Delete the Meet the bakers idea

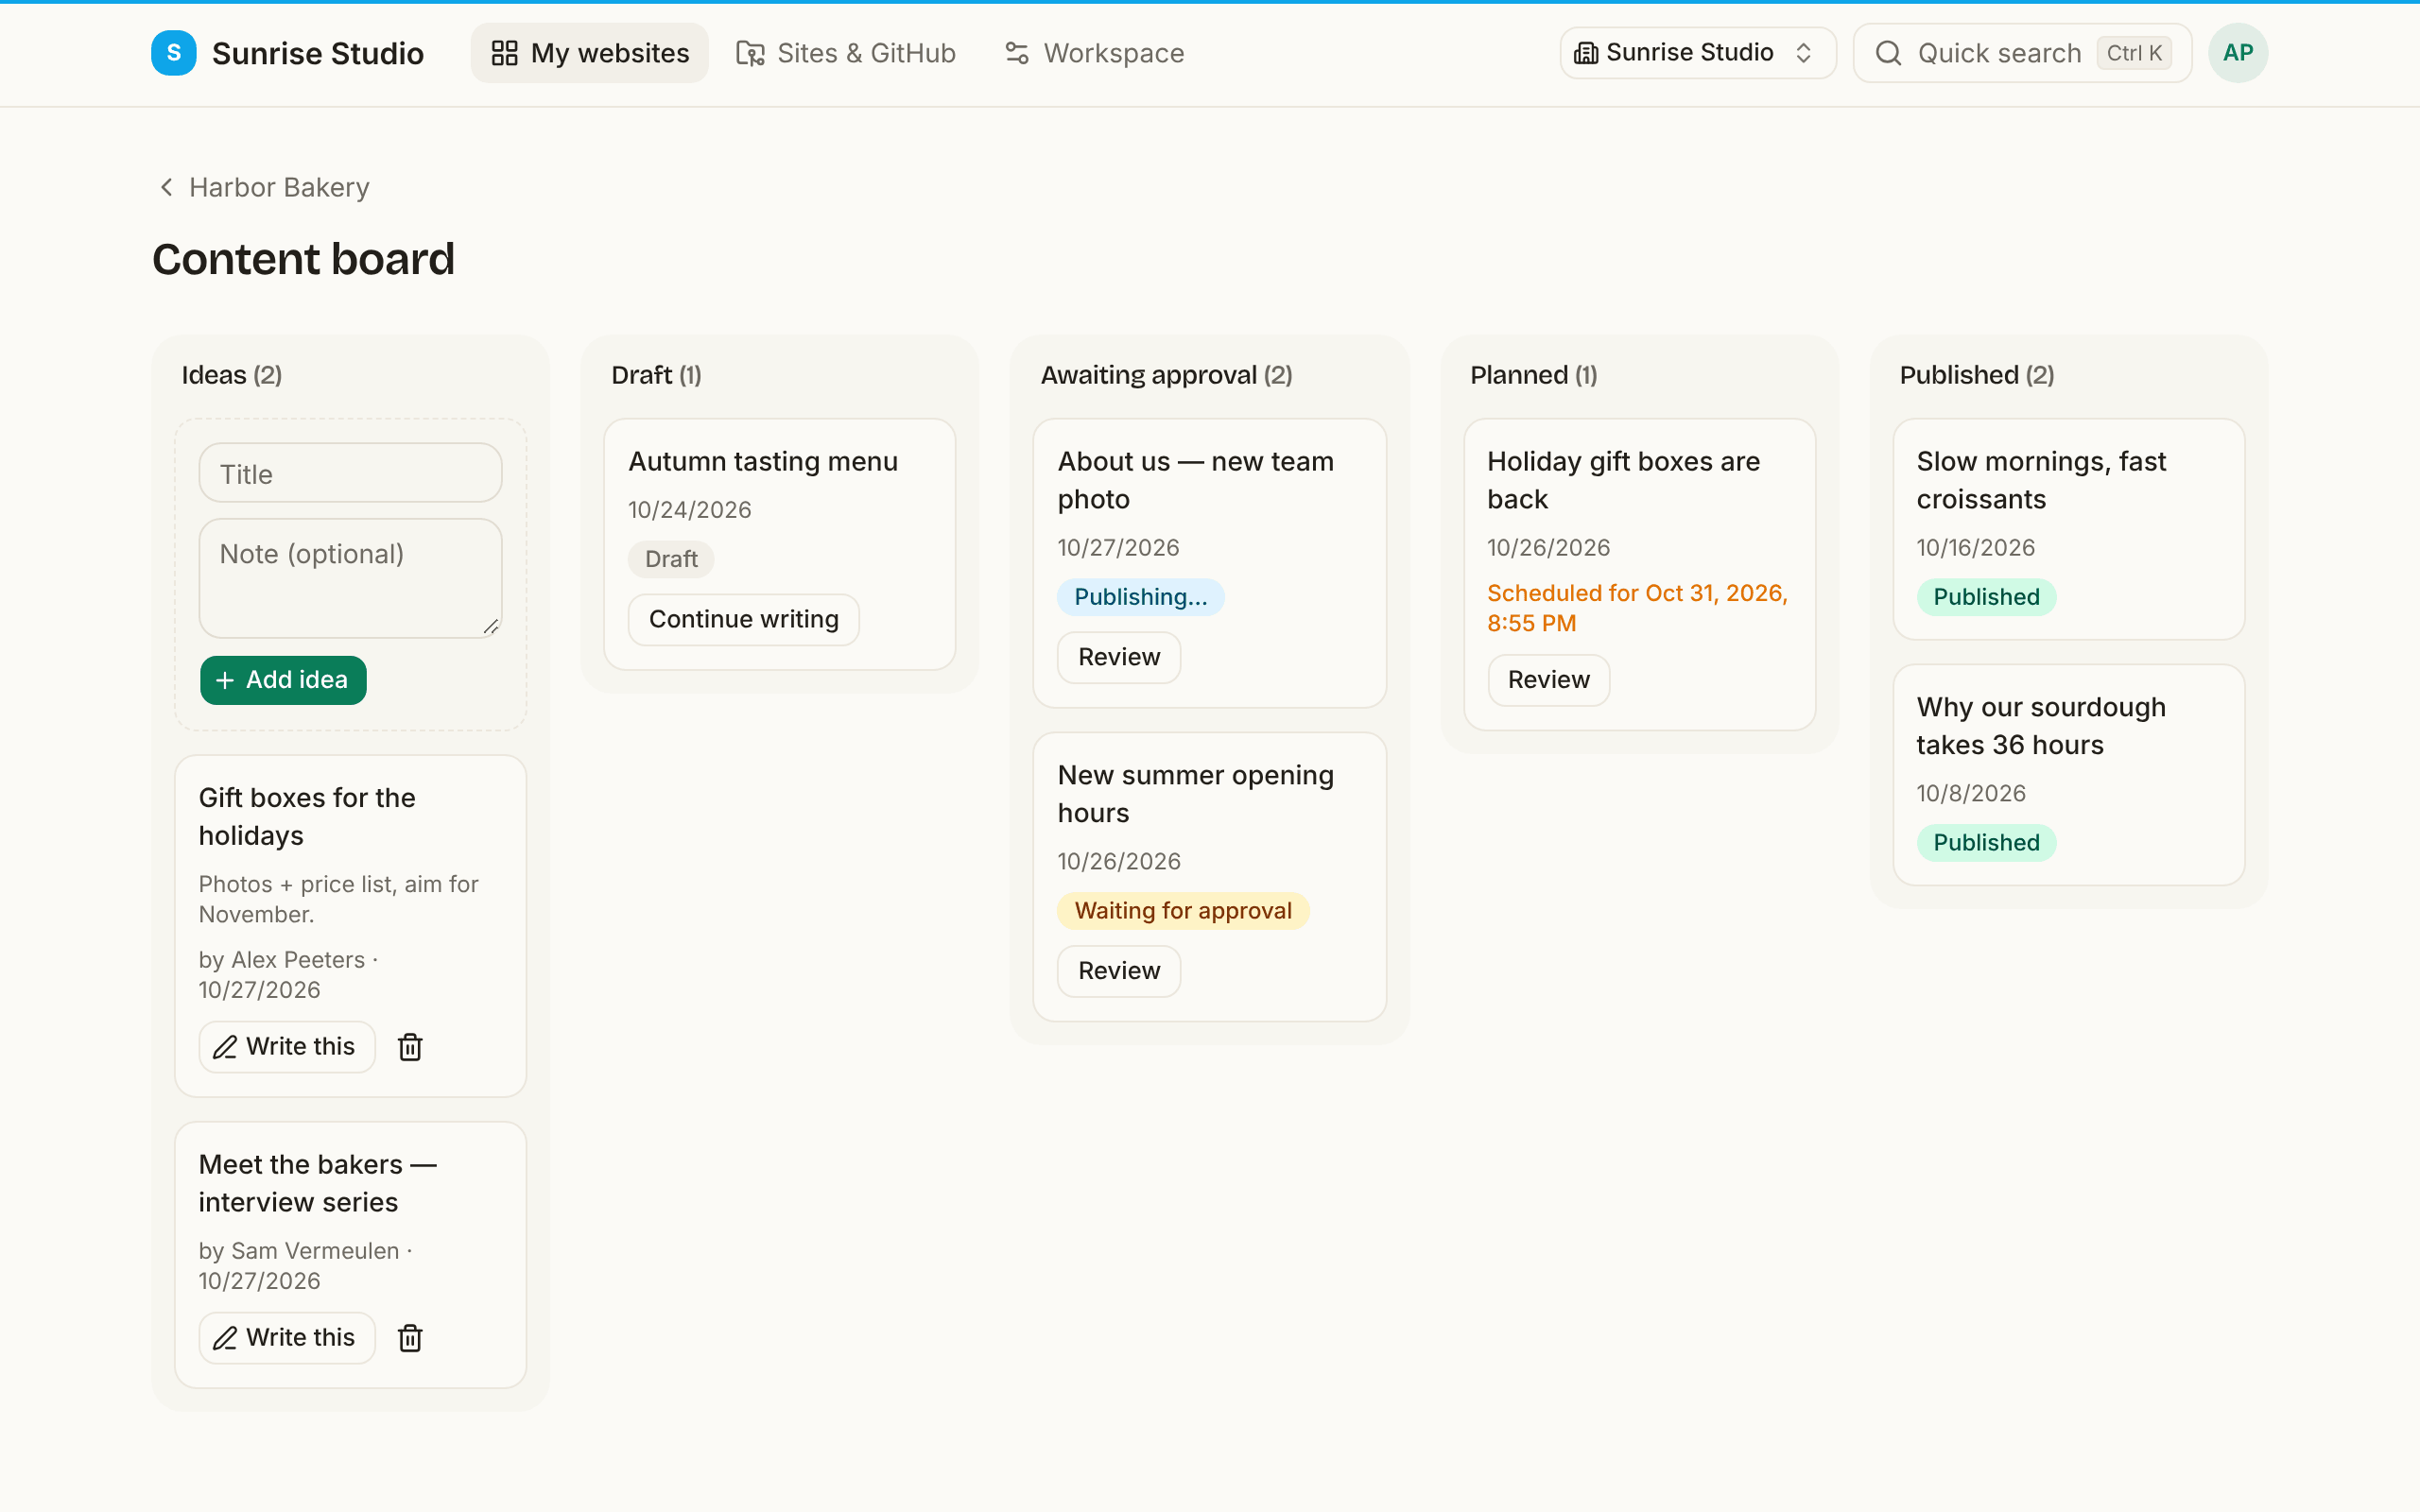[410, 1338]
